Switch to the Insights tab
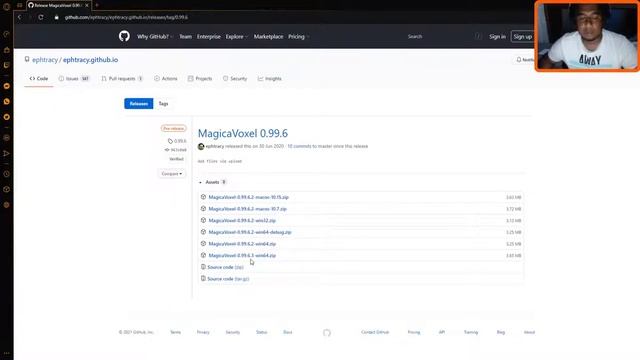This screenshot has width=640, height=360. (270, 78)
